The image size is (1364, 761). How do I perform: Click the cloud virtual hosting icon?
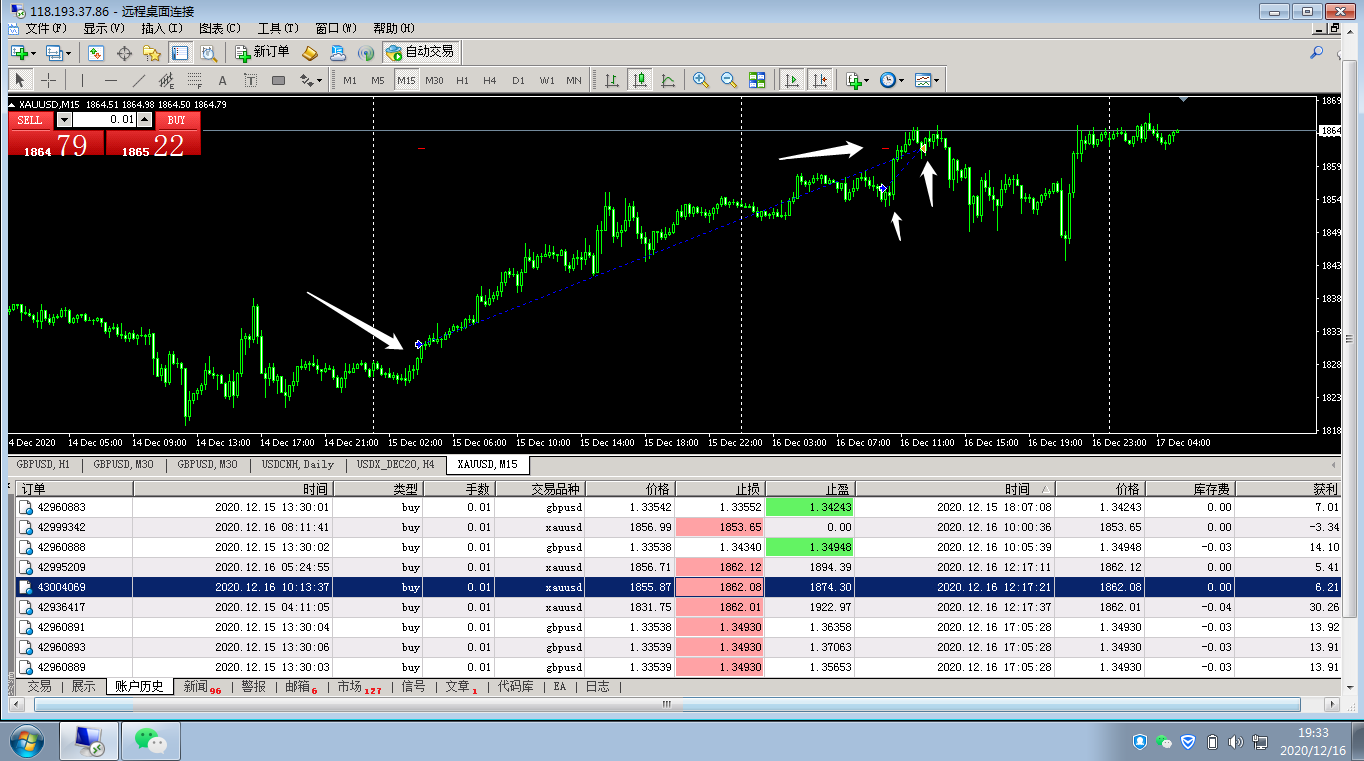(338, 52)
